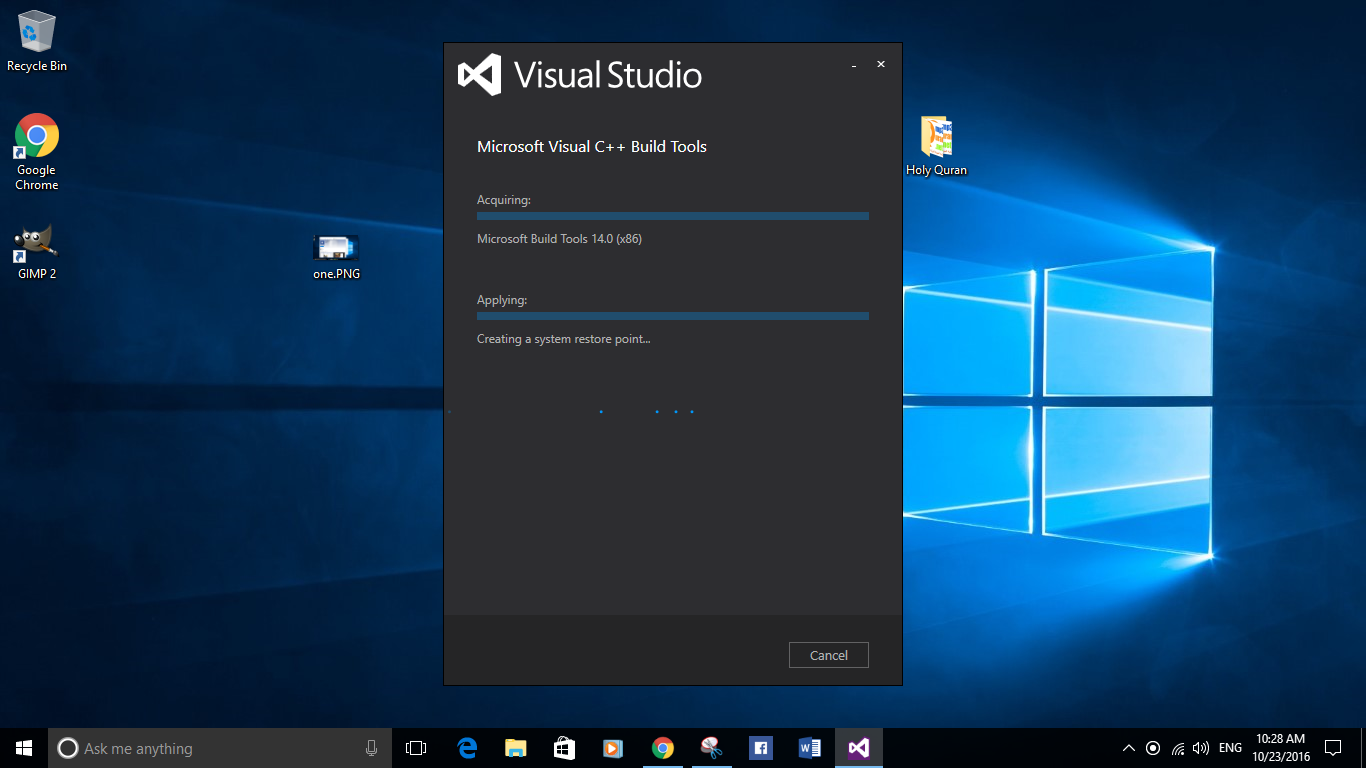This screenshot has height=768, width=1366.
Task: Select the GIMP 2 desktop shortcut
Action: (37, 253)
